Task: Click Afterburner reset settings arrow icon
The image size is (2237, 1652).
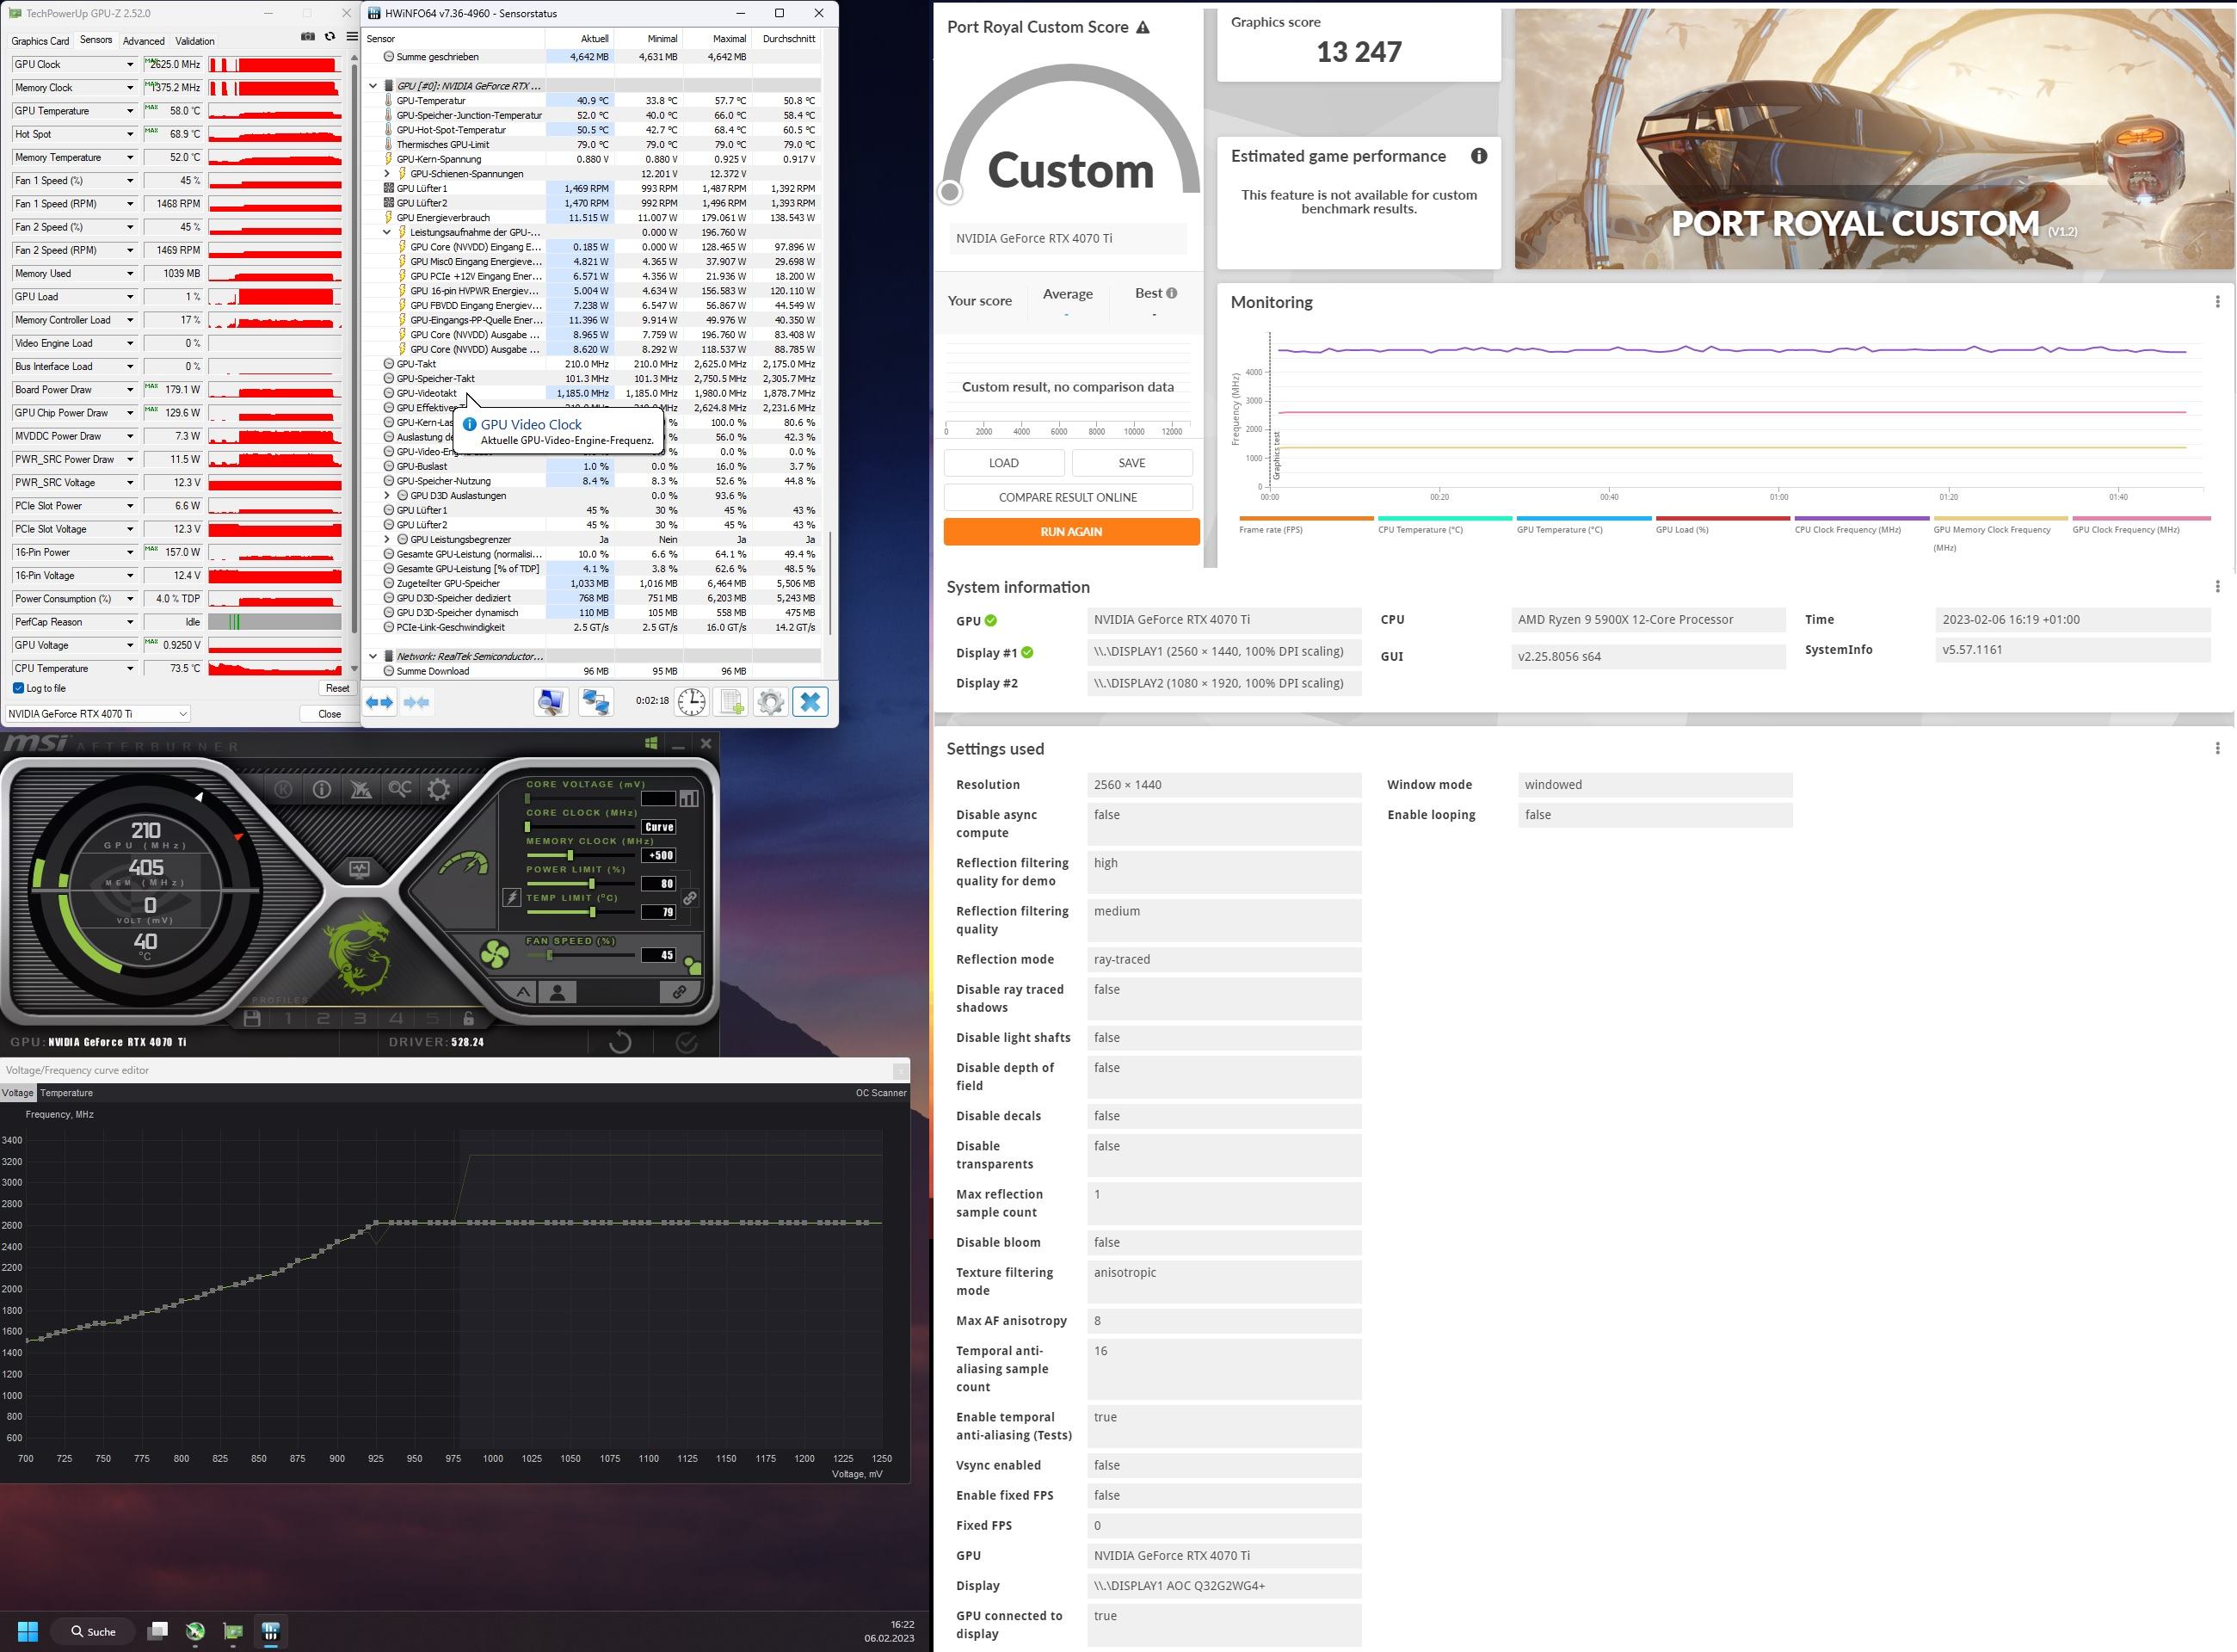Action: (x=620, y=1042)
